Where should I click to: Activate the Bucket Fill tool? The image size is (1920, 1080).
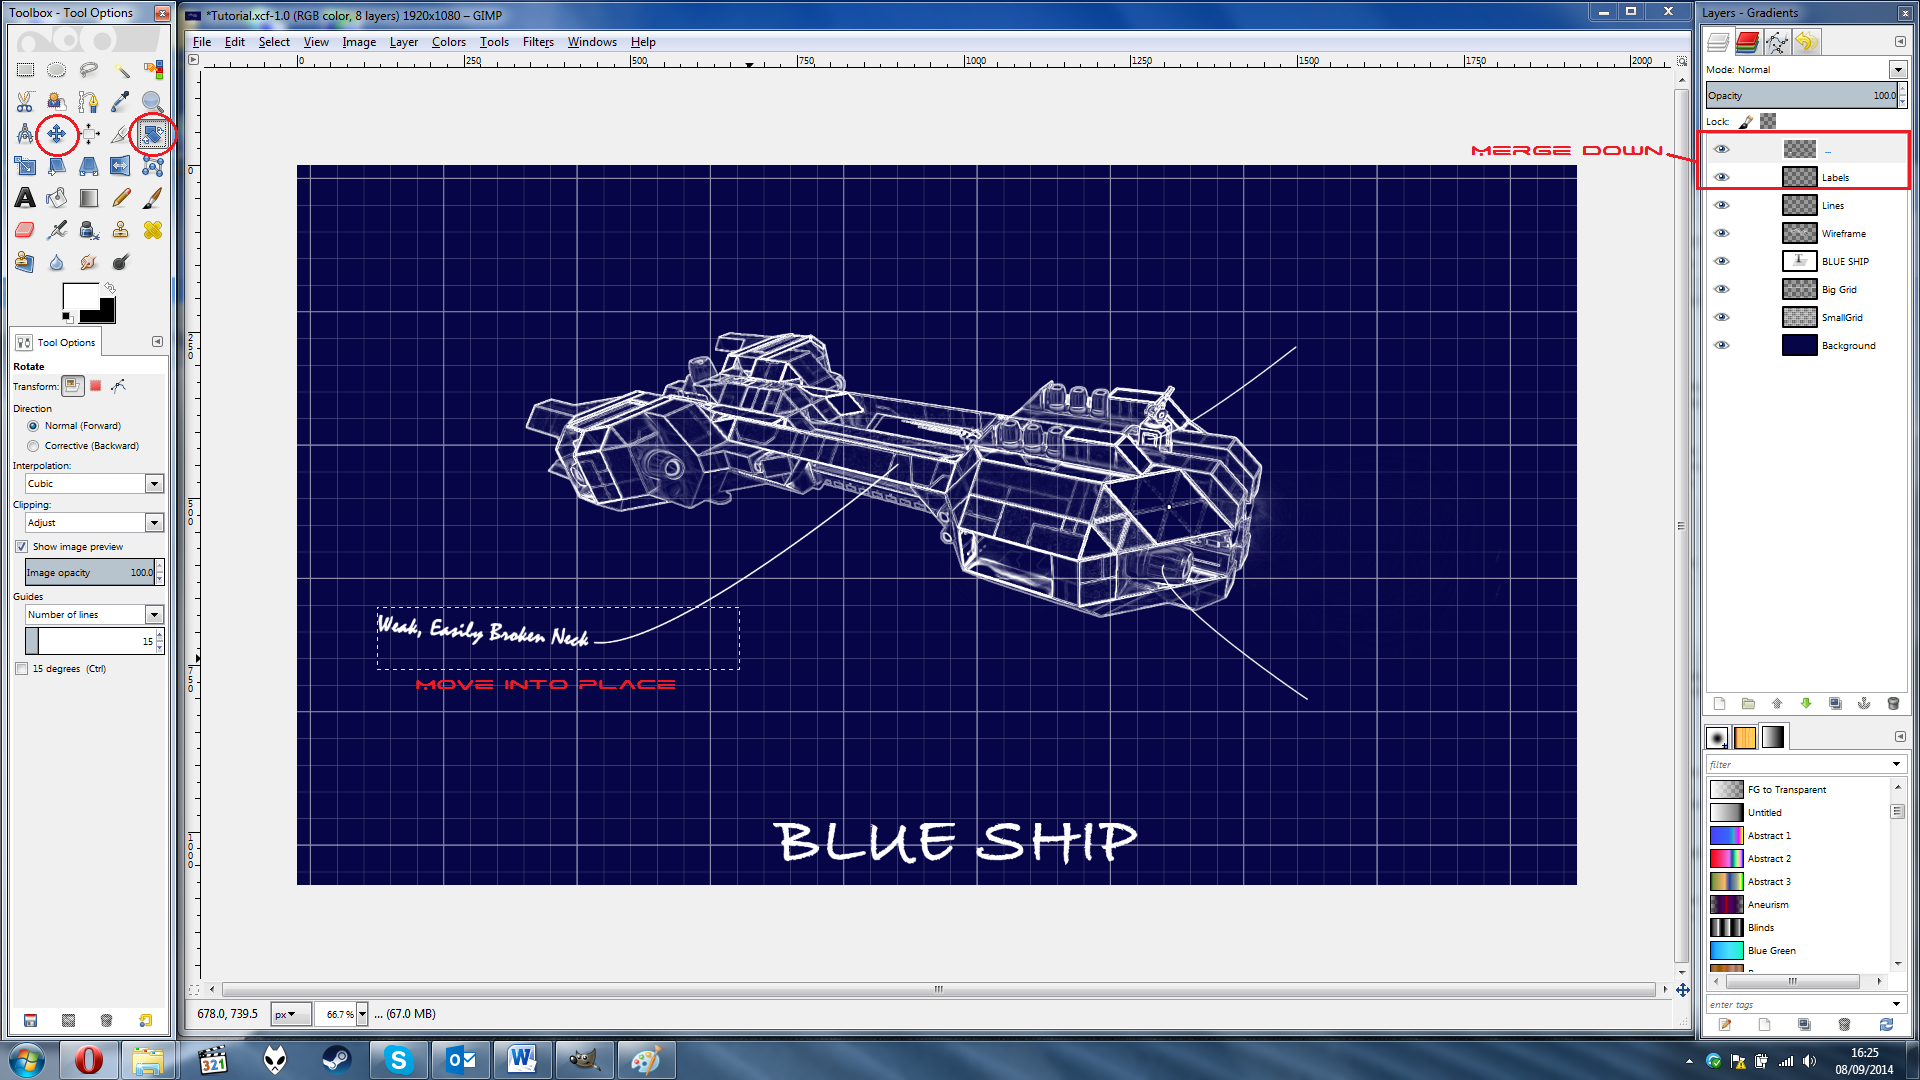(x=57, y=198)
